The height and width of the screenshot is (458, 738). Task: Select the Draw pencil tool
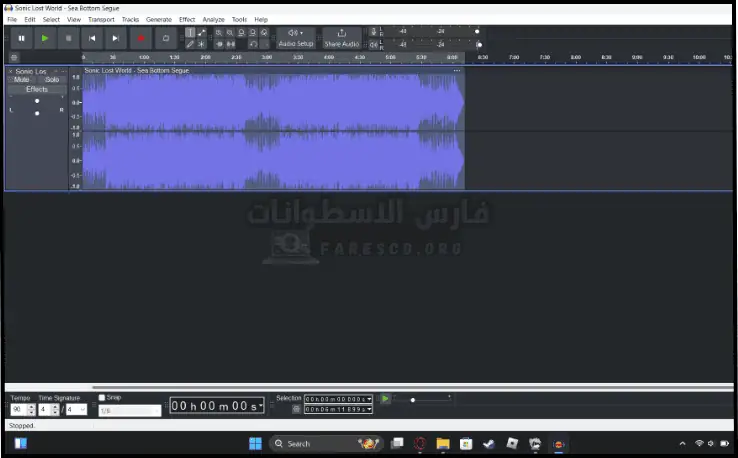[x=190, y=44]
